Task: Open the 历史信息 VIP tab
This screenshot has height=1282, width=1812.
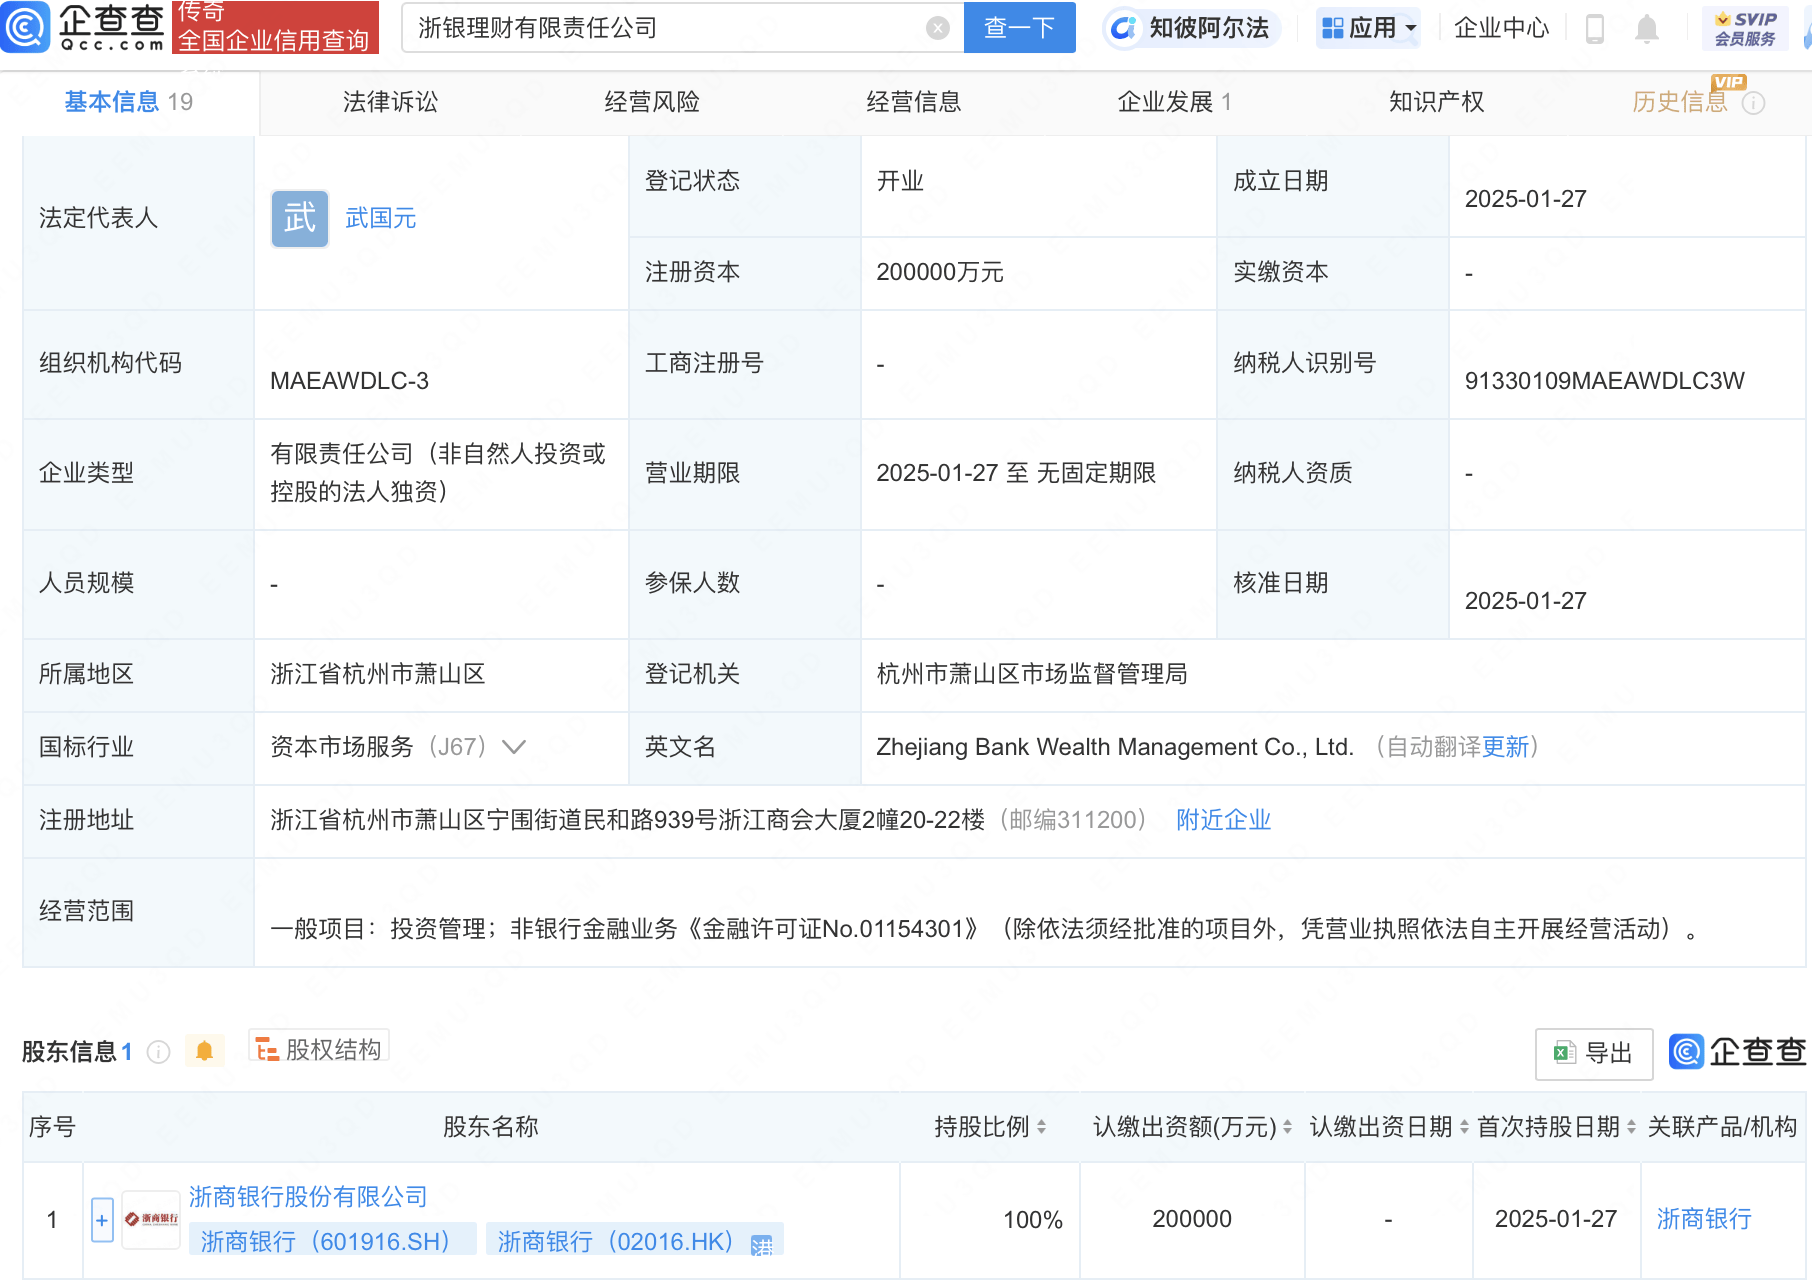Action: 1680,102
